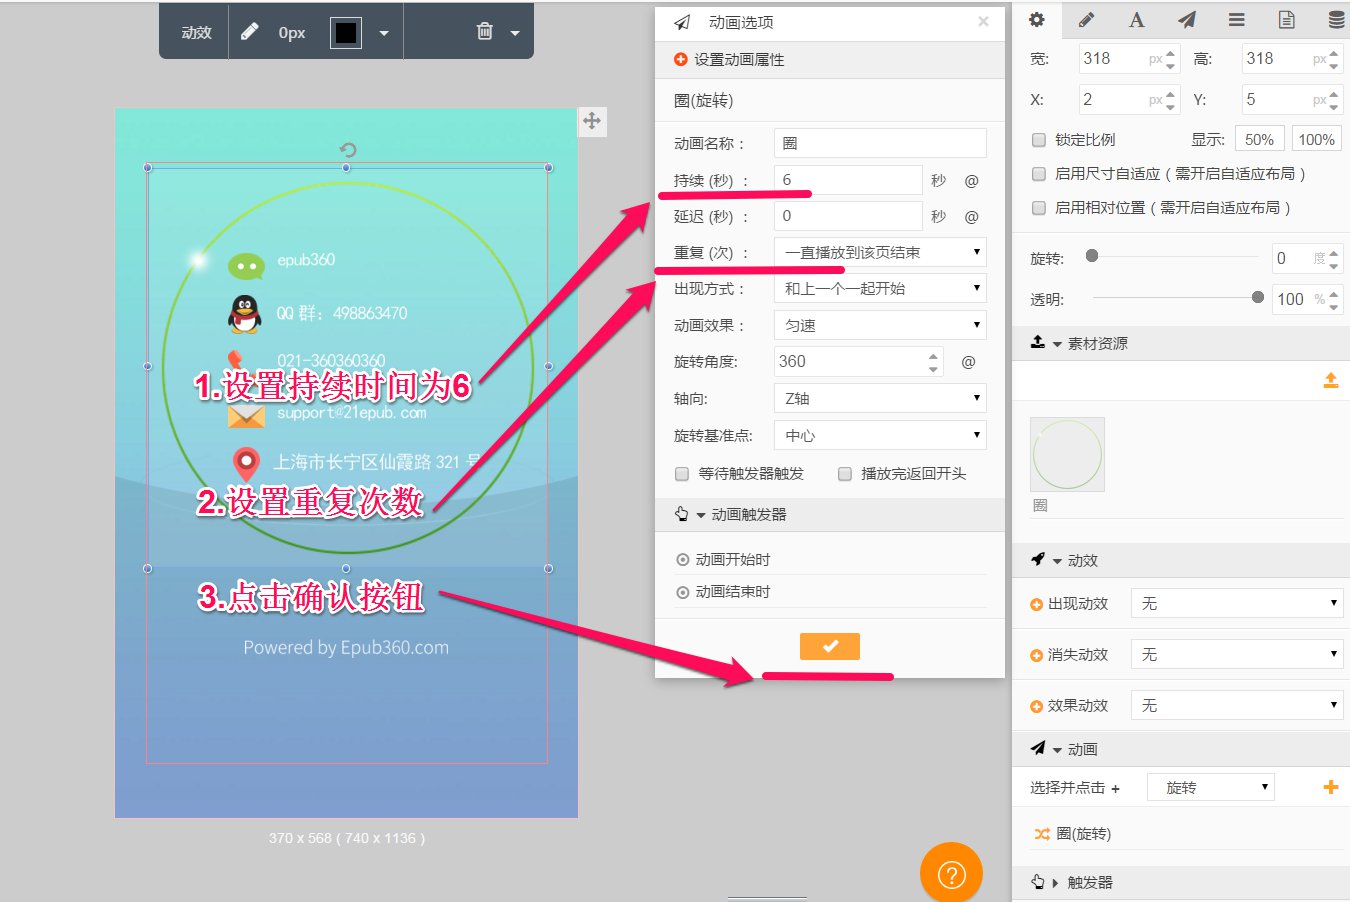The width and height of the screenshot is (1350, 902).
Task: Enable the 播放完返回开头 checkbox
Action: coord(844,474)
